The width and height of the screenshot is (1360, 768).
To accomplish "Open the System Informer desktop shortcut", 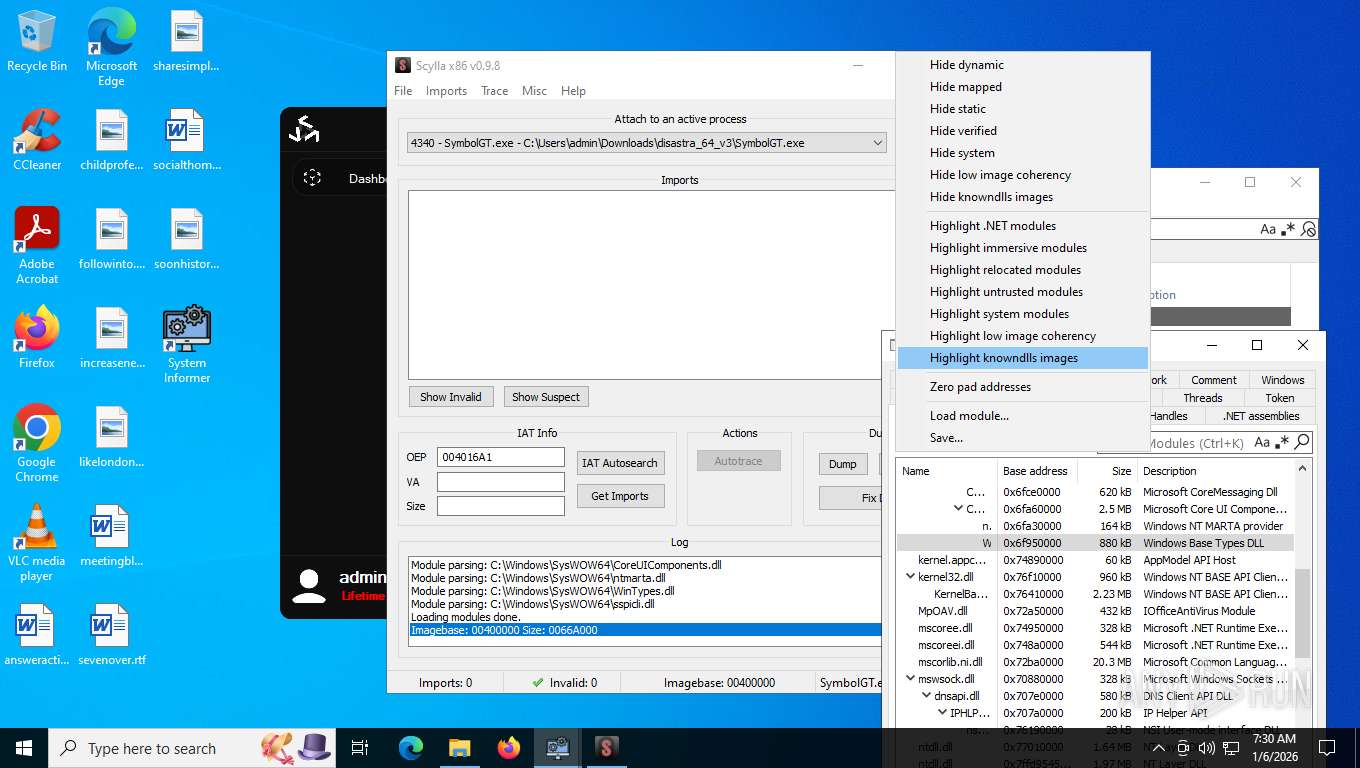I will (186, 345).
